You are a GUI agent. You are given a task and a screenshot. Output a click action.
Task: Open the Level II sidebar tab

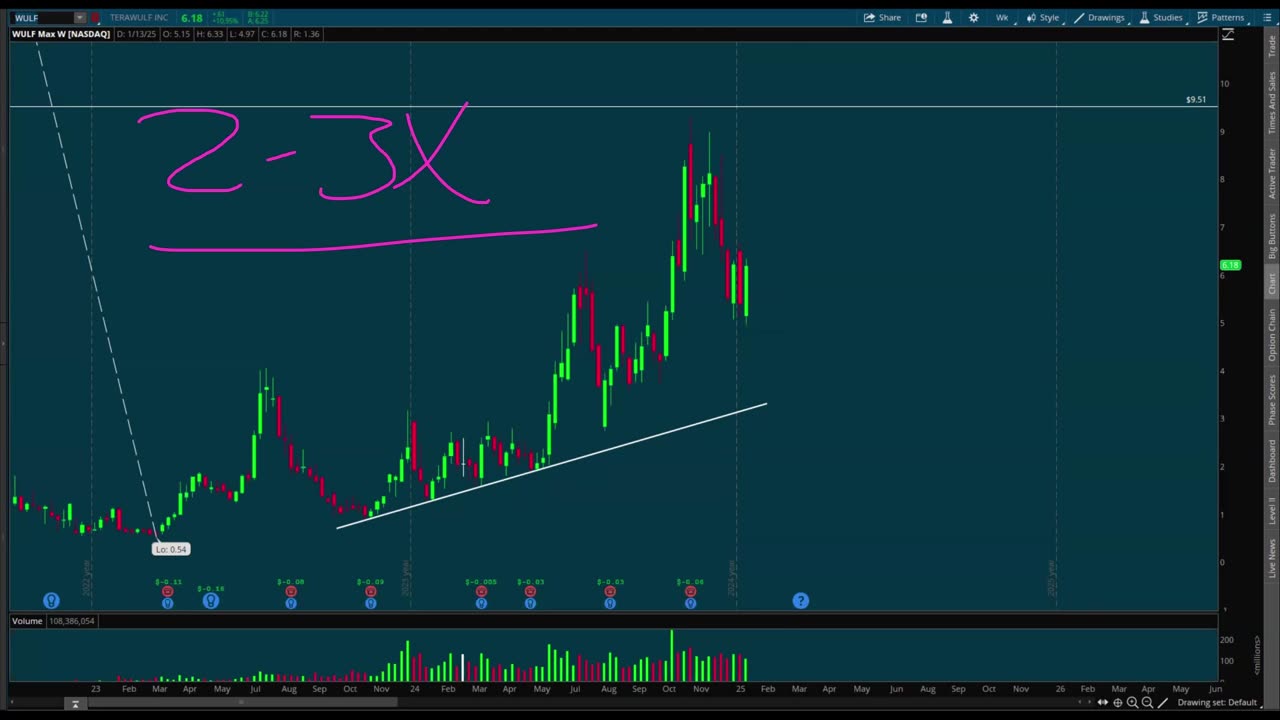(x=1272, y=513)
